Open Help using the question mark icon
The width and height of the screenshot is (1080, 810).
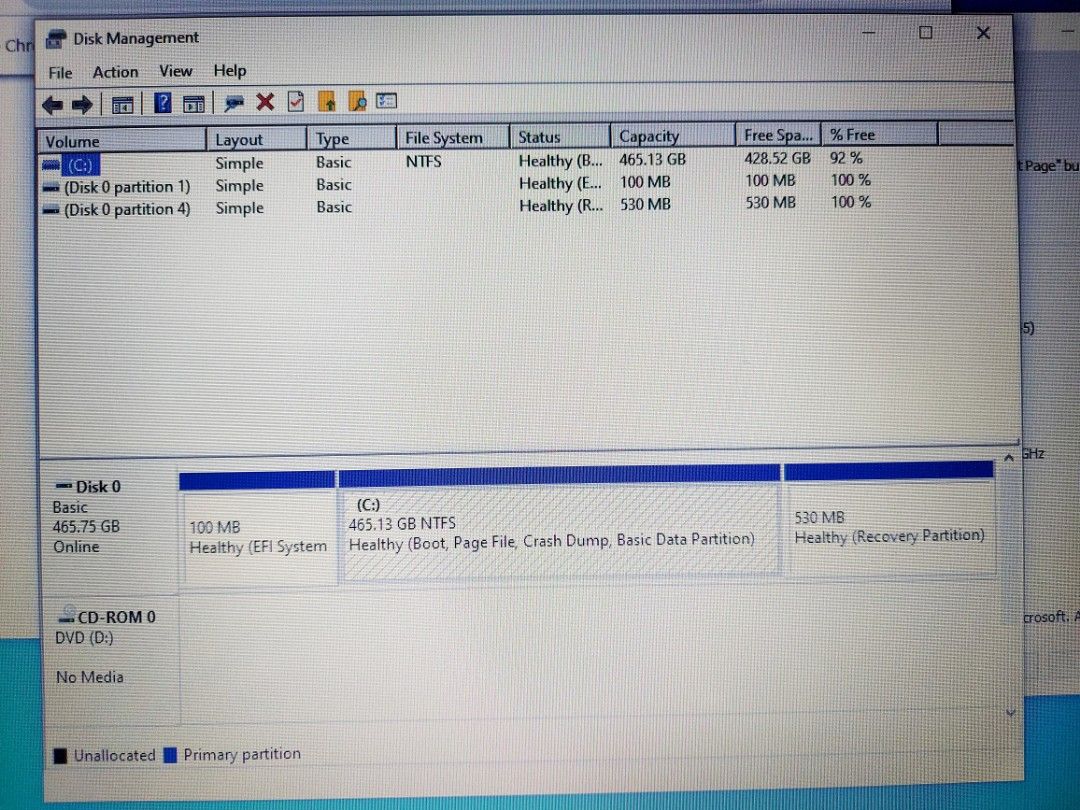[162, 101]
